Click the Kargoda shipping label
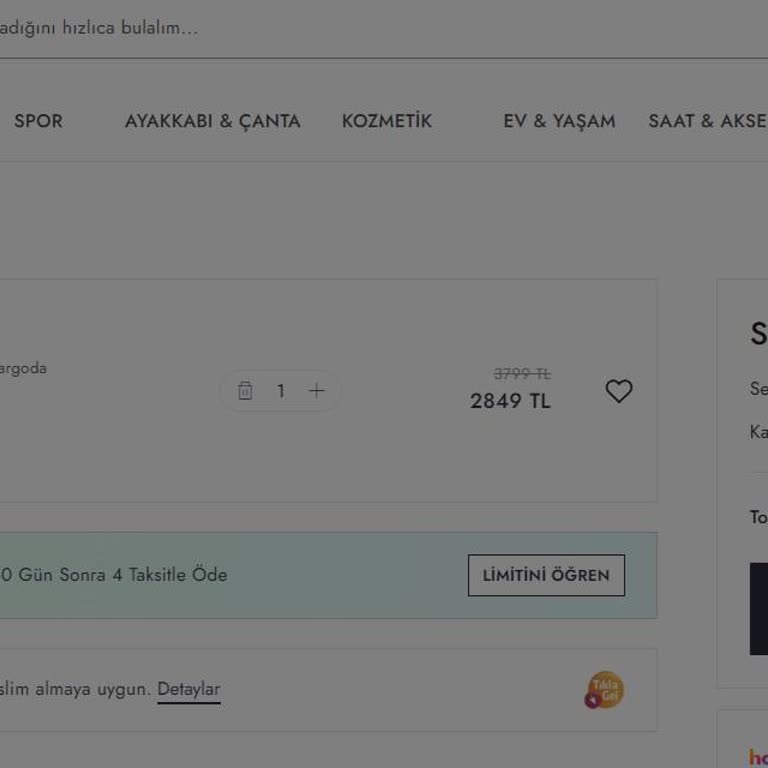 pyautogui.click(x=23, y=368)
